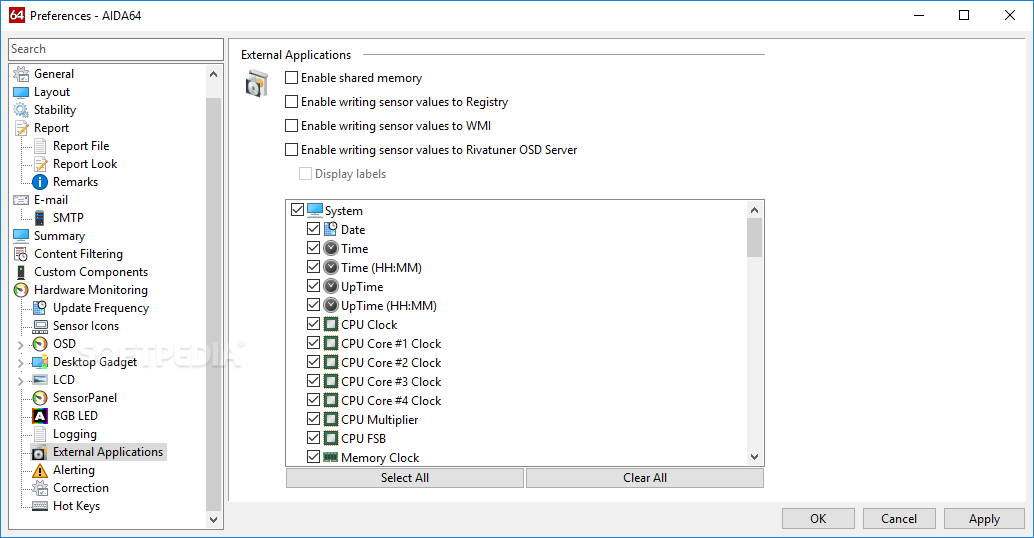Uncheck the CPU Core #3 Clock checkbox
Image resolution: width=1034 pixels, height=538 pixels.
[x=314, y=380]
